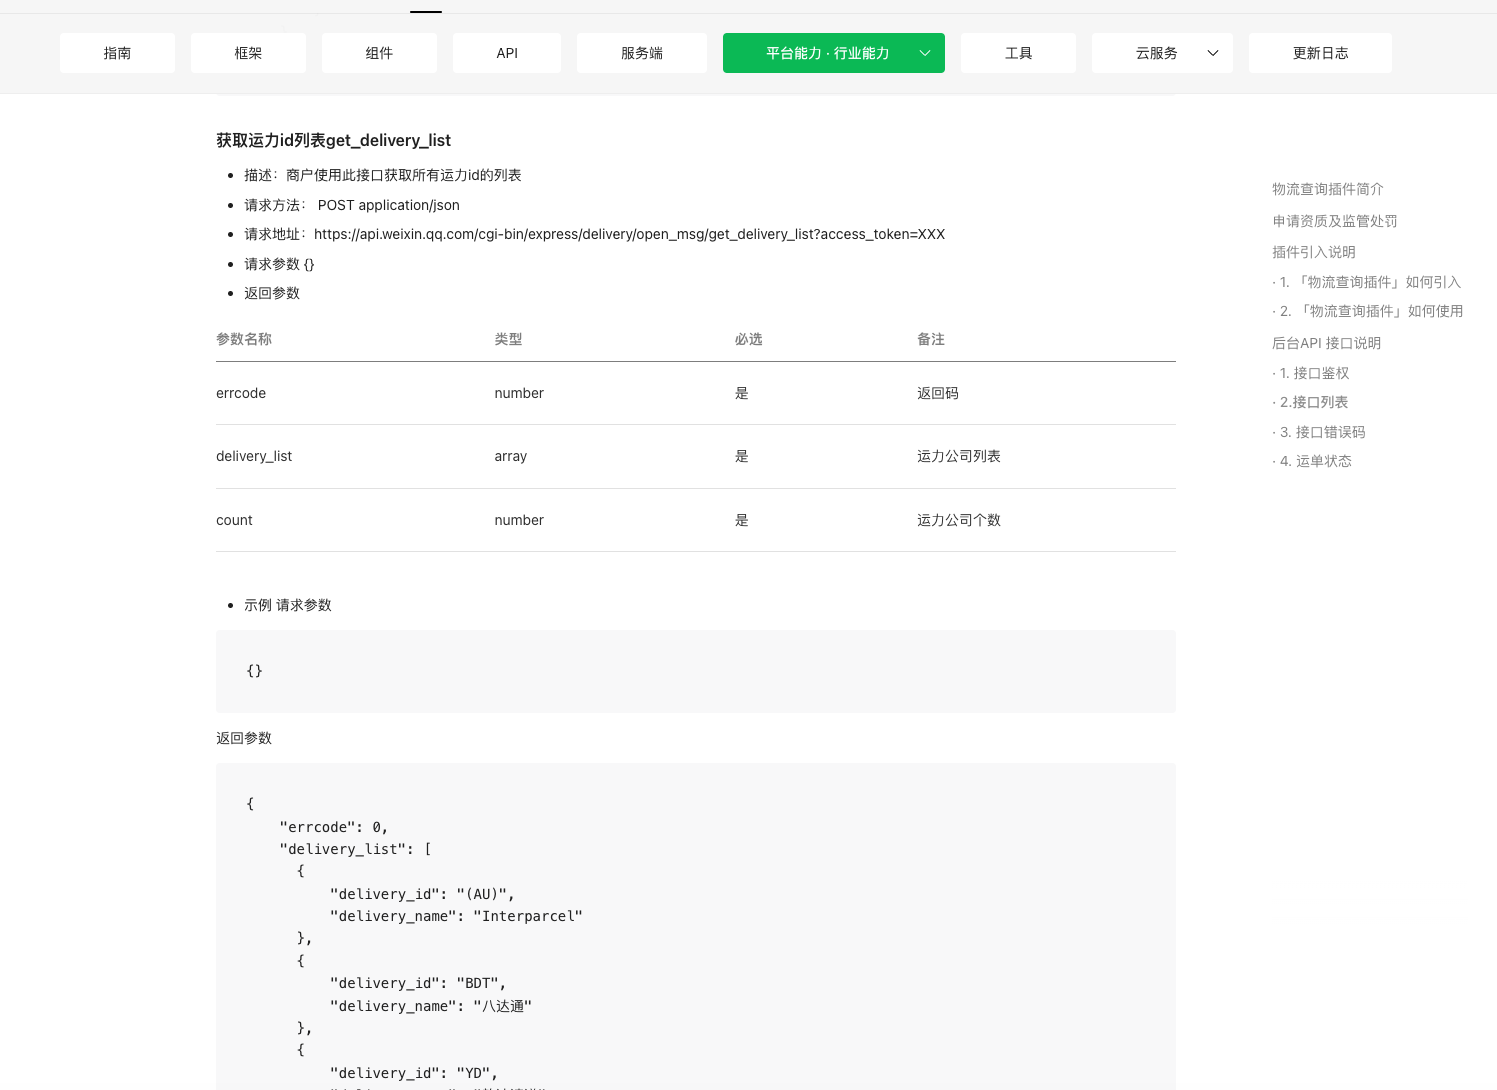Screen dimensions: 1497x1090
Task: Expand the 平台能力 · 行业能力 chevron
Action: 925,53
